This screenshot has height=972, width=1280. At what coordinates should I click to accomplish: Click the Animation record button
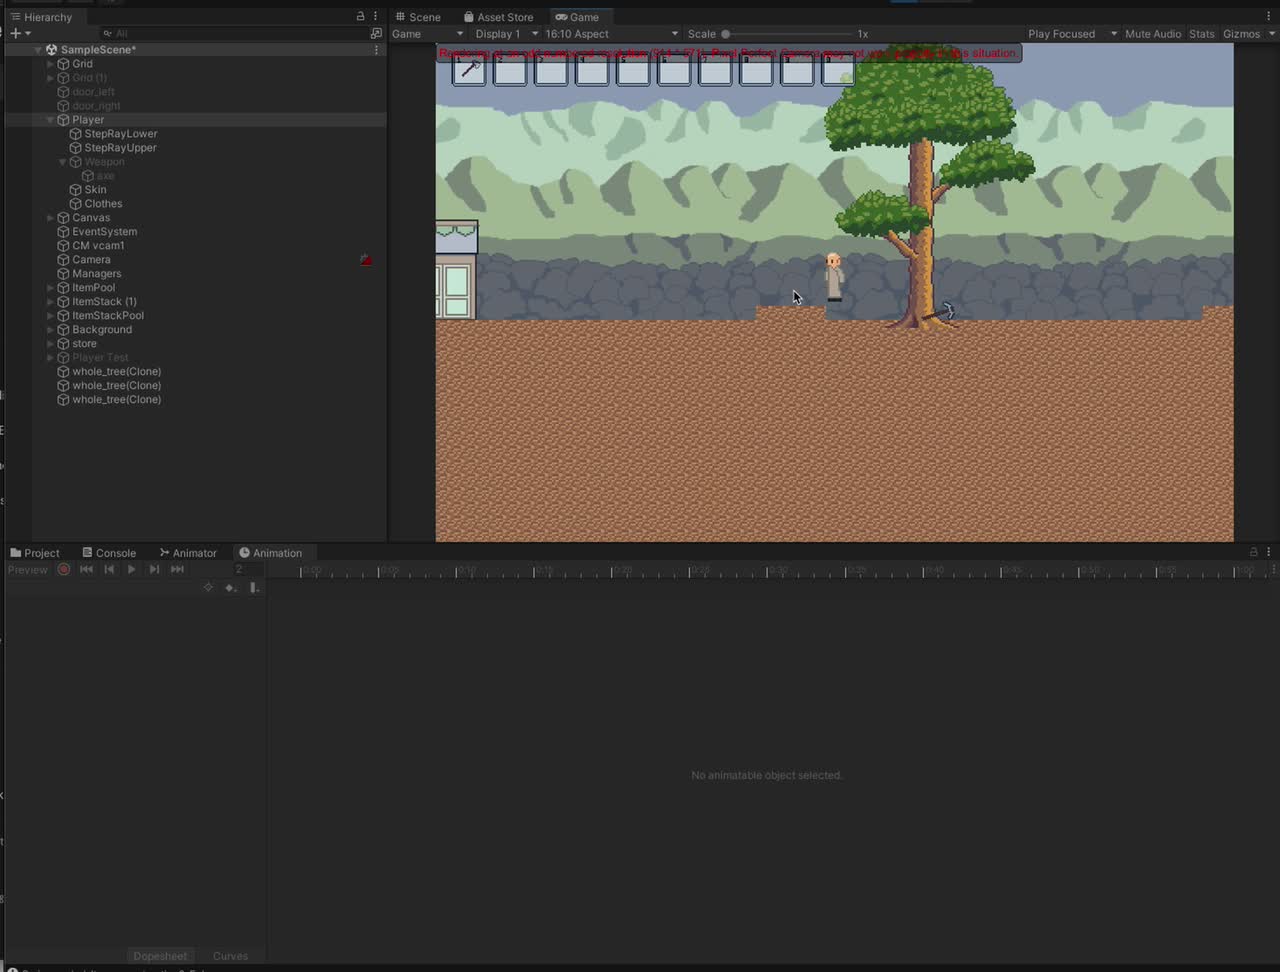(x=63, y=569)
